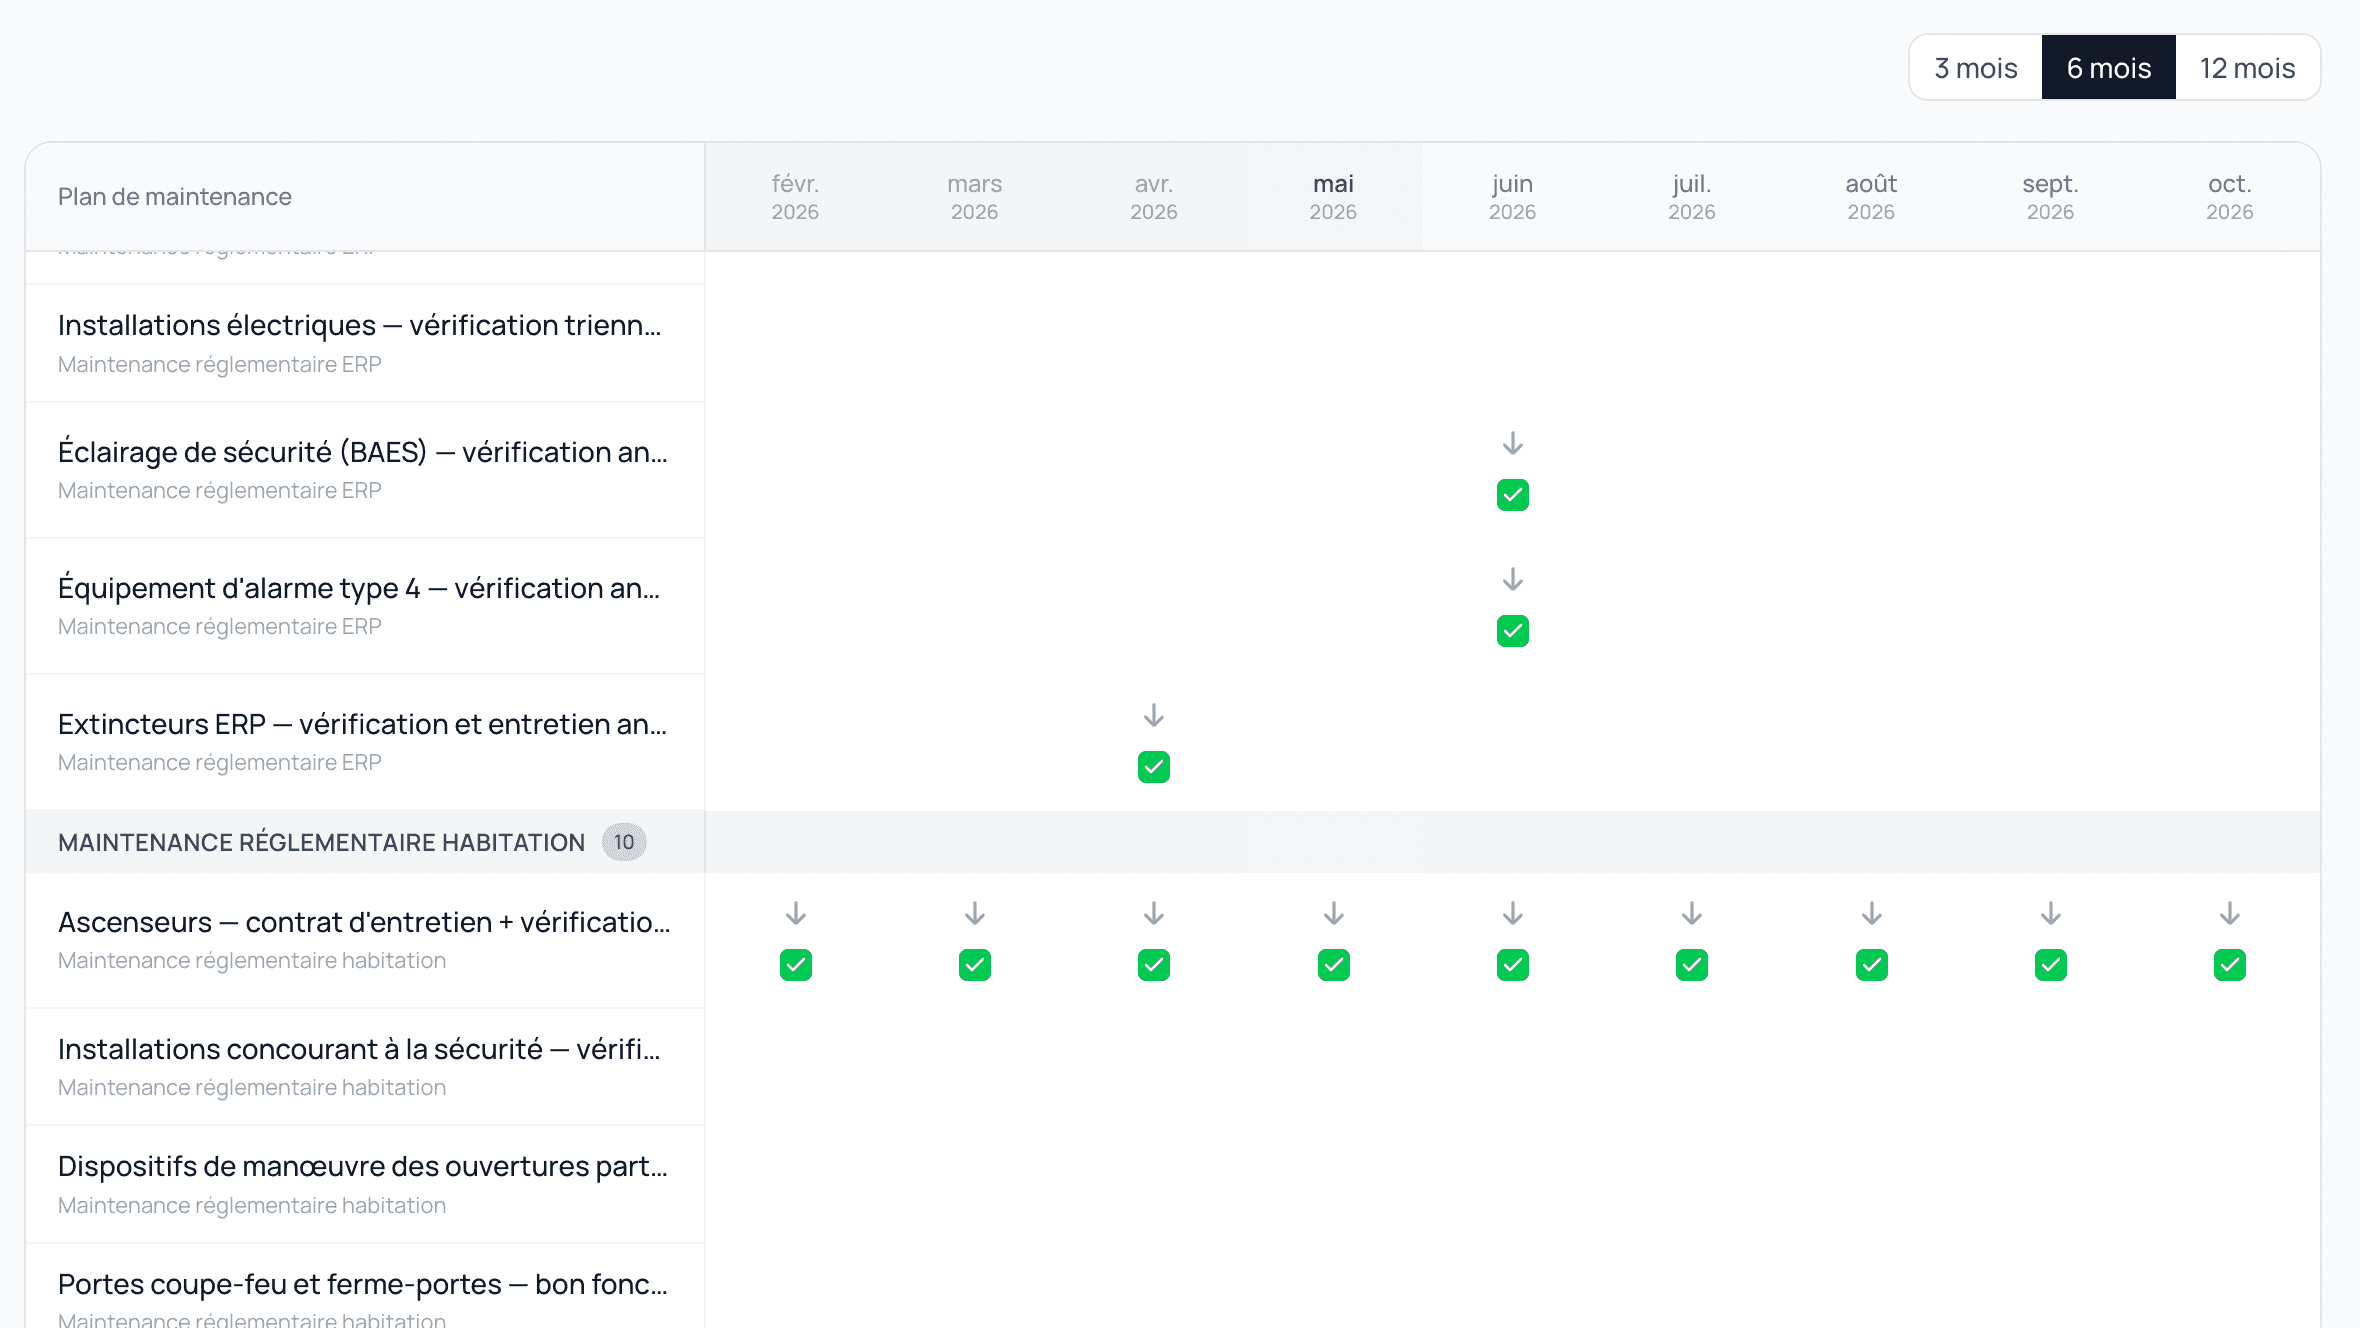Open Dispositifs de manœuvre des ouvertures row
The image size is (2360, 1328).
click(x=365, y=1185)
